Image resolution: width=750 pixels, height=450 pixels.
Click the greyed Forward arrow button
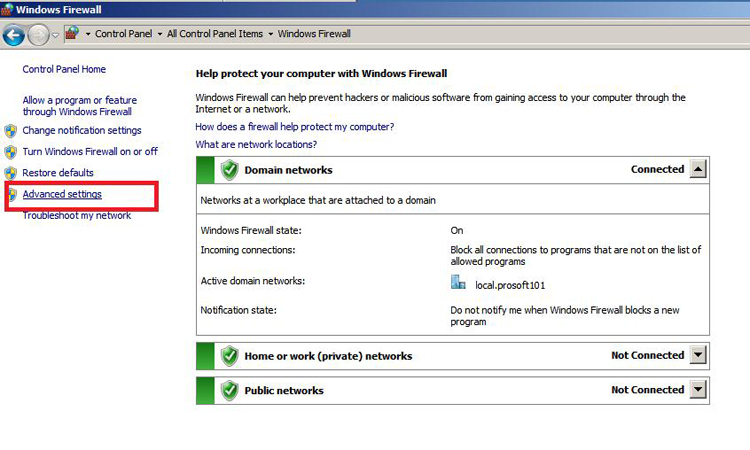tap(38, 35)
